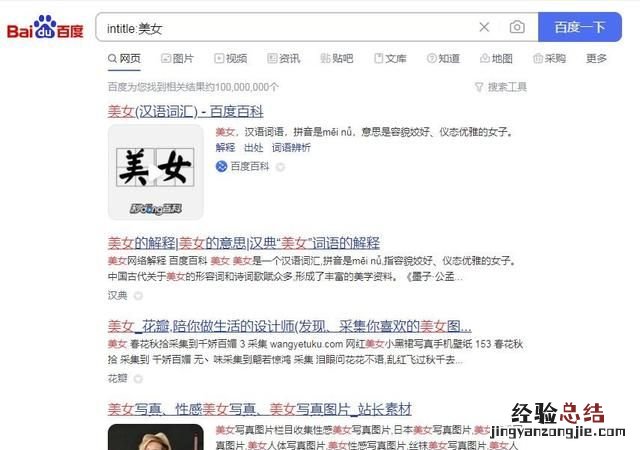Viewport: 640px width, 450px height.
Task: Open camera image search icon
Action: (517, 27)
